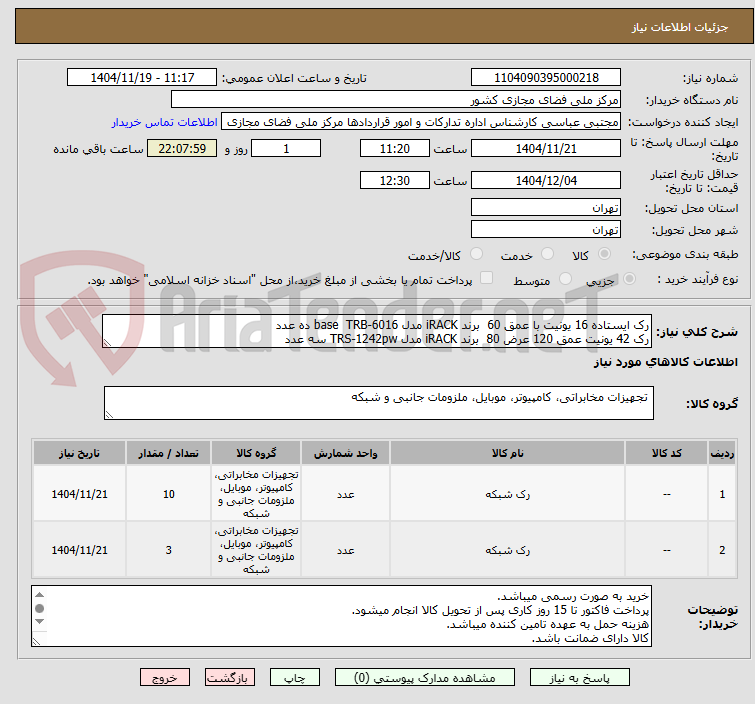This screenshot has height=704, width=755.
Task: Click resize handle of گروه کالا box
Action: coord(109,415)
